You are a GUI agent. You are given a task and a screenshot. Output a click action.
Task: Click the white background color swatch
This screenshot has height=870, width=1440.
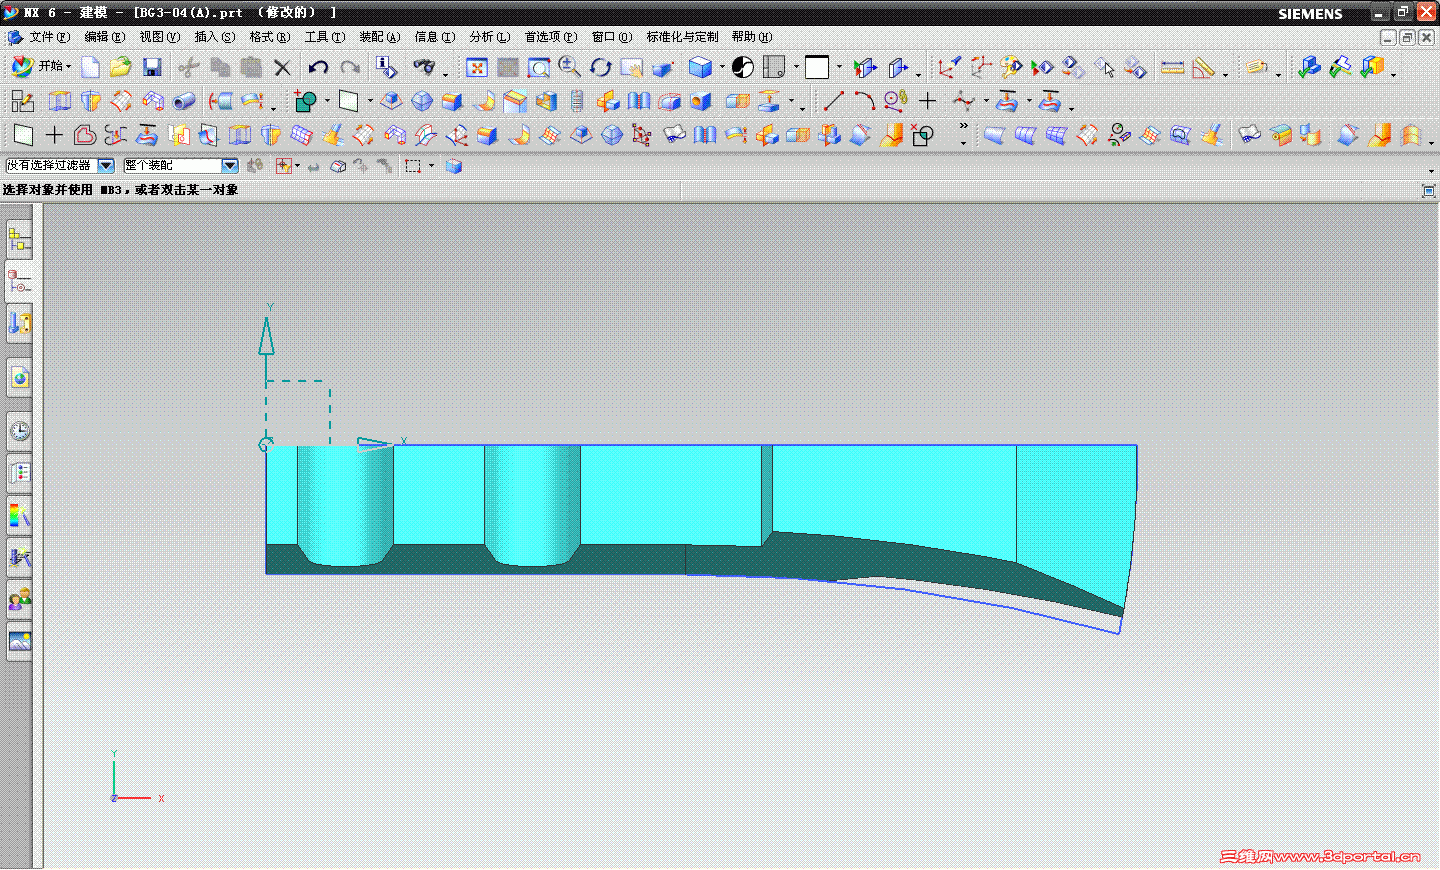(817, 67)
